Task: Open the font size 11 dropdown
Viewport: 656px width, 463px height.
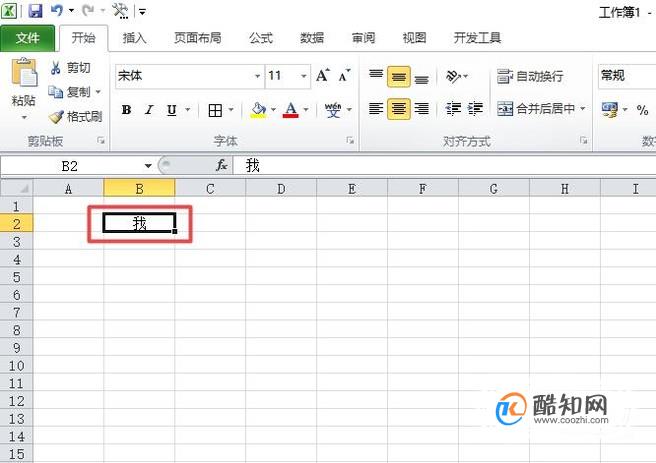Action: 304,76
